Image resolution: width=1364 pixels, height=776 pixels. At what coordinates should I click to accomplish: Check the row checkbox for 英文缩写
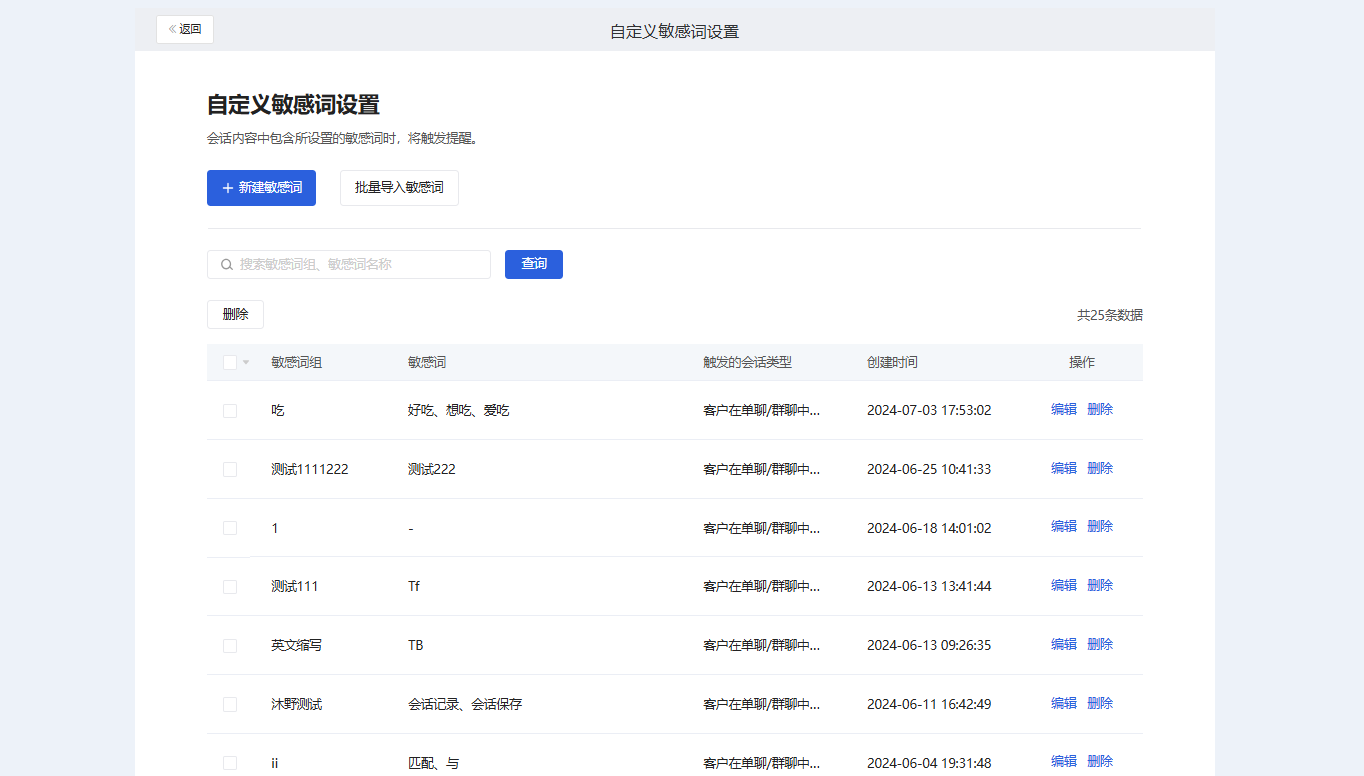click(230, 645)
